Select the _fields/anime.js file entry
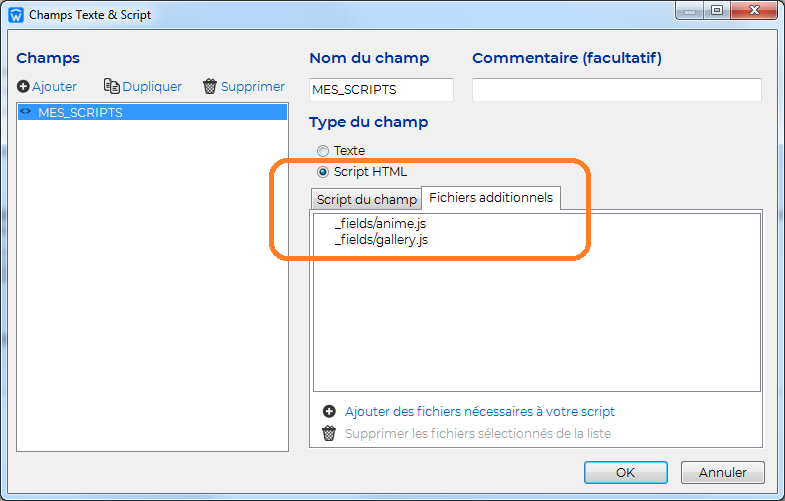 click(380, 223)
